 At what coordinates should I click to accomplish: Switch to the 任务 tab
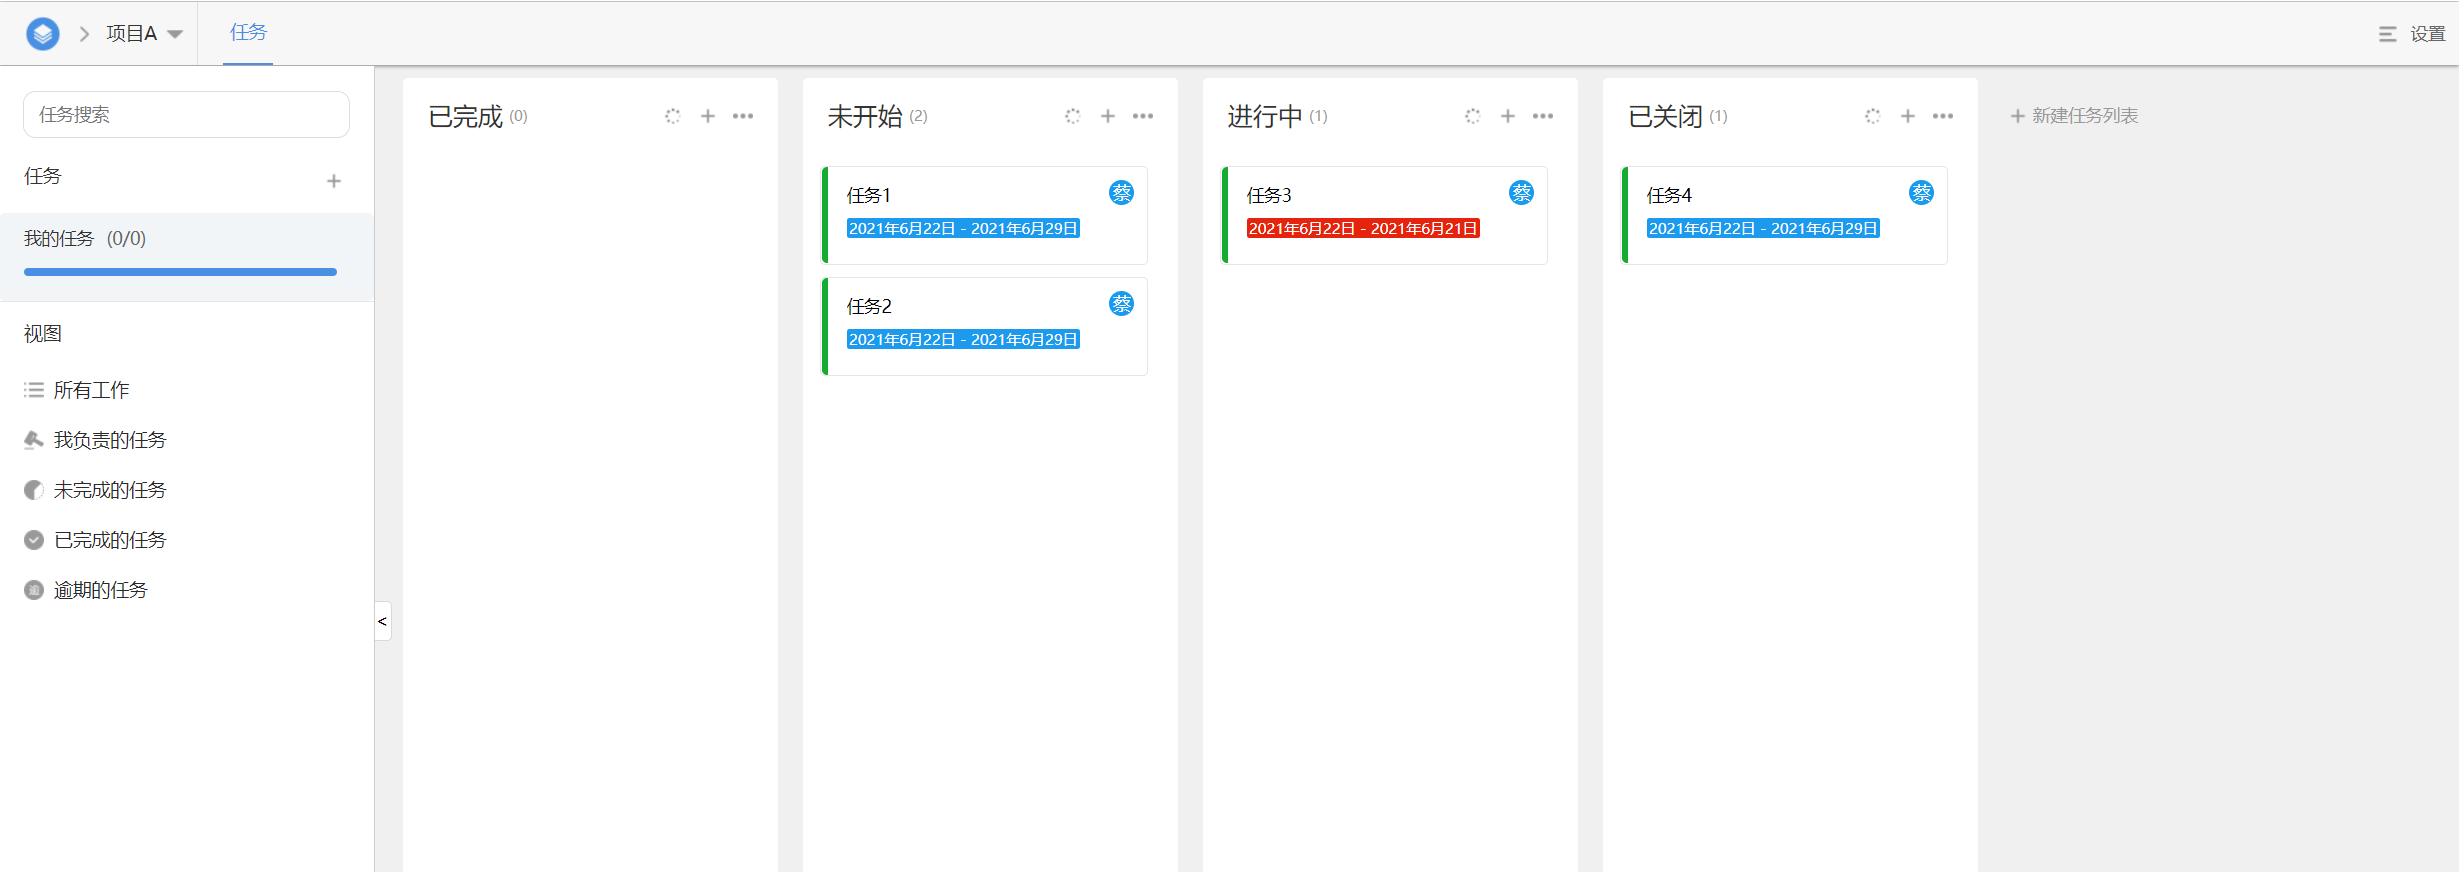[x=248, y=33]
